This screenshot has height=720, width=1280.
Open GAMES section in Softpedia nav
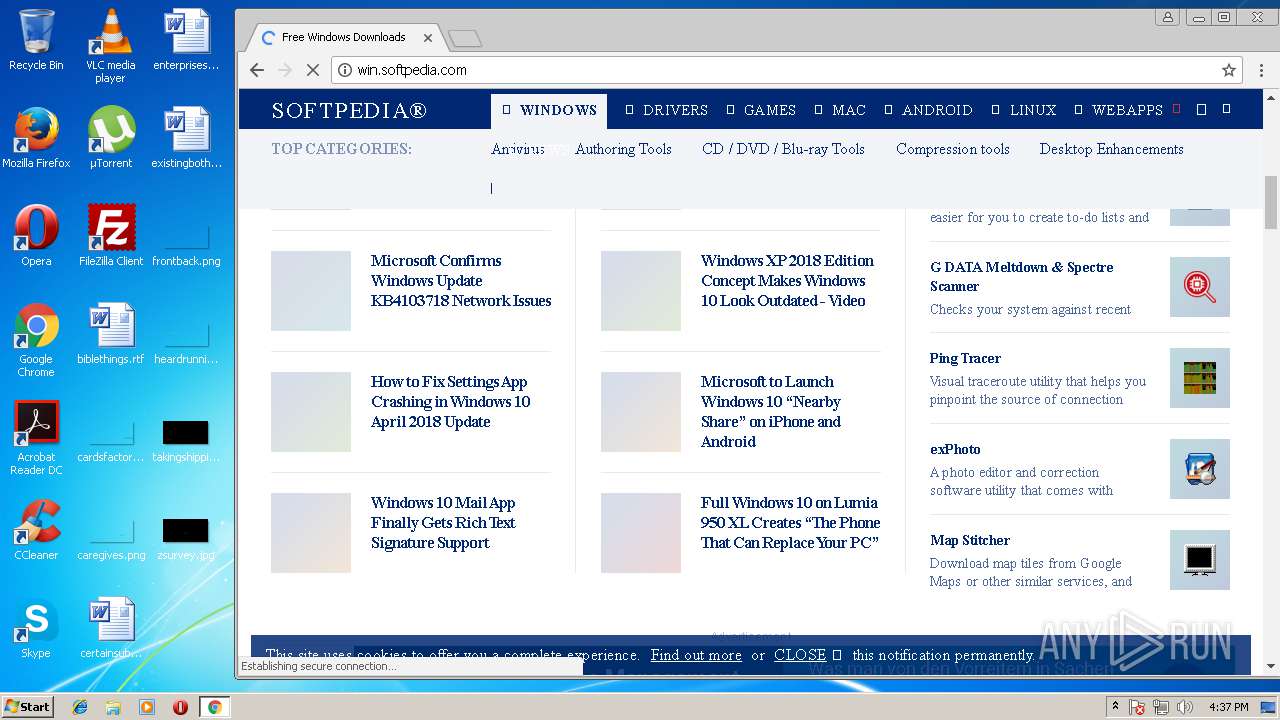(761, 110)
